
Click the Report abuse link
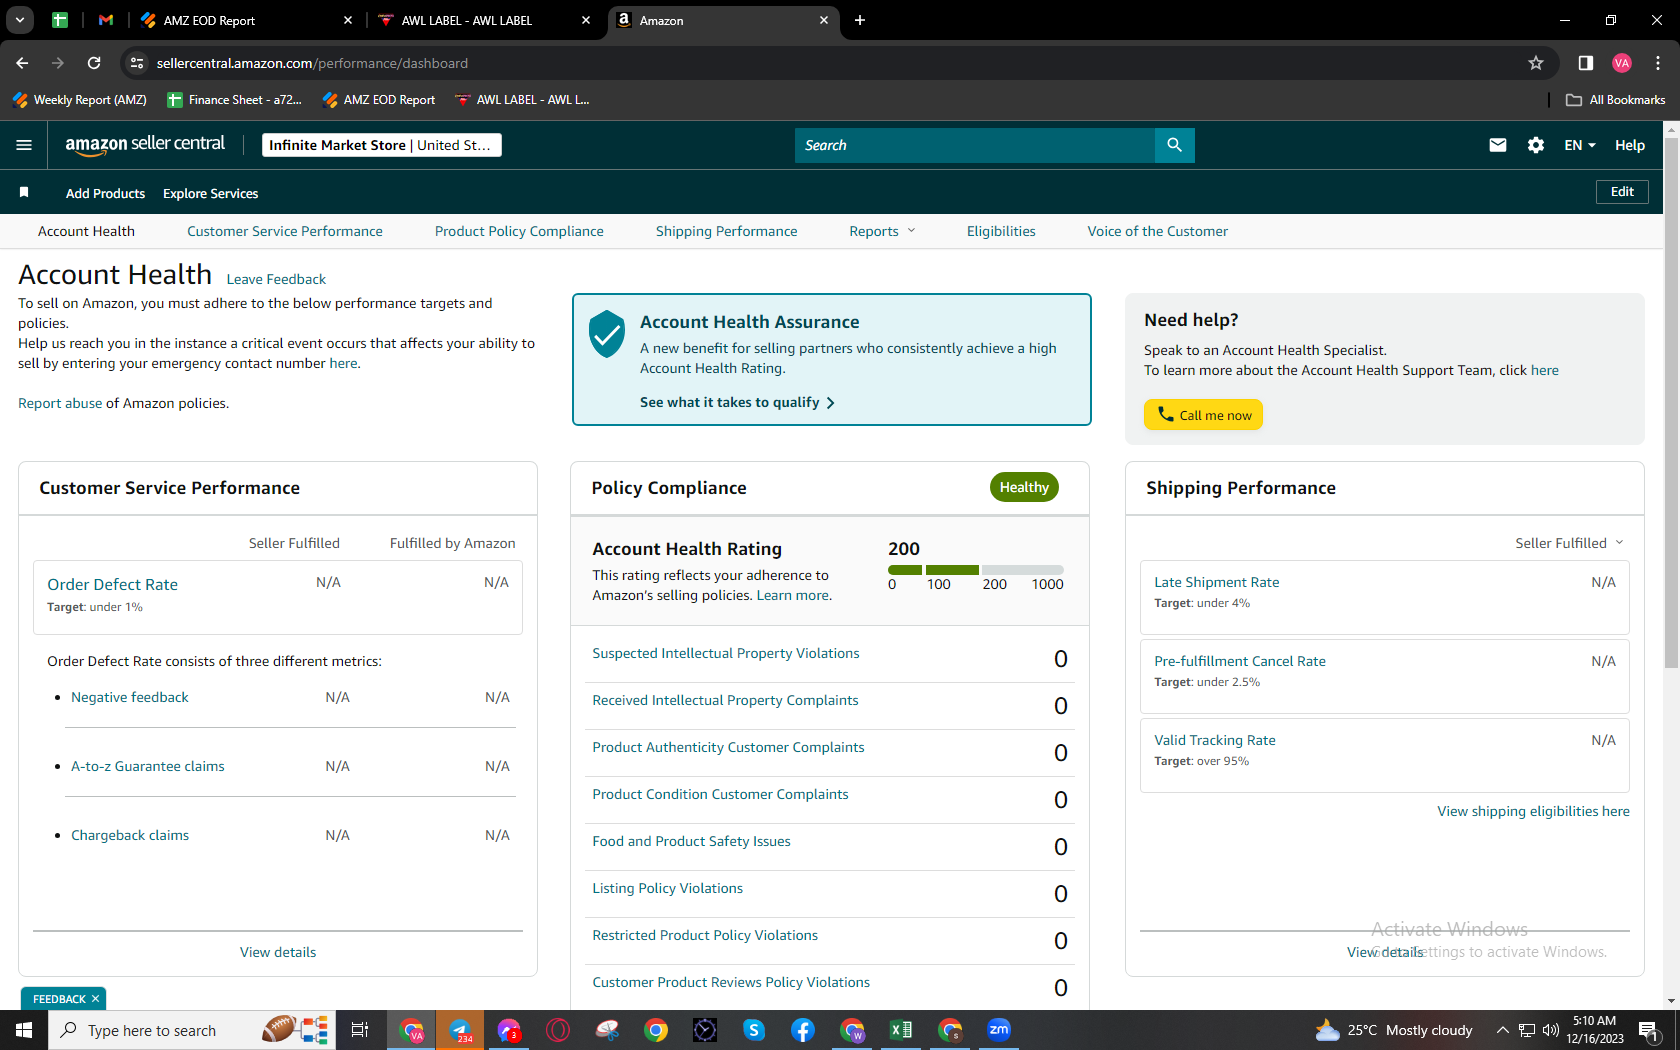point(60,403)
